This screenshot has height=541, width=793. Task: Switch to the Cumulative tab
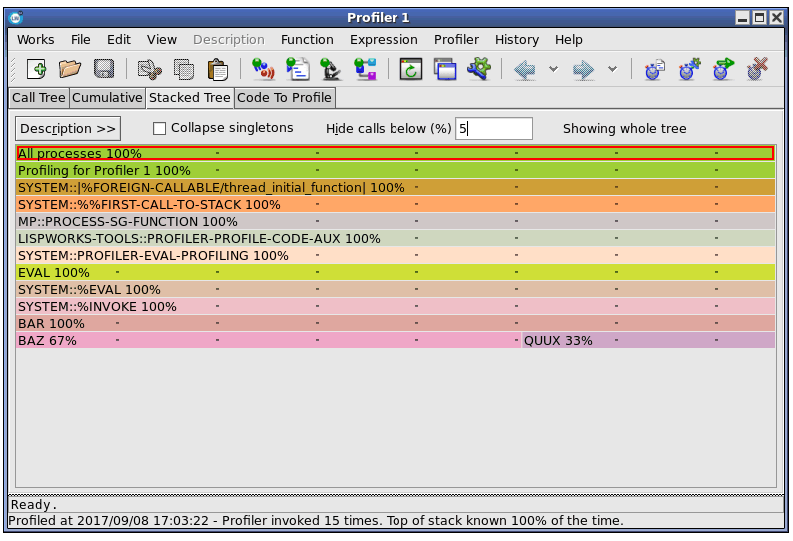pos(107,98)
